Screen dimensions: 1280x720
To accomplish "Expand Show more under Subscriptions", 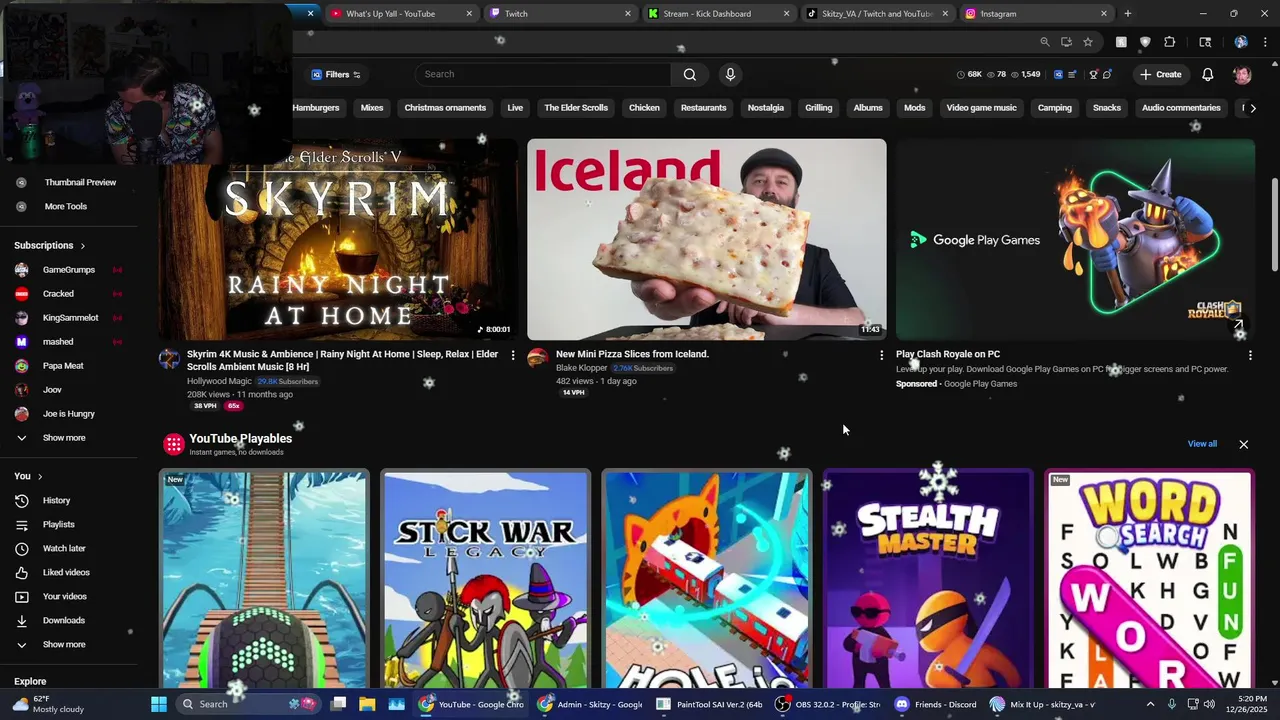I will 64,438.
